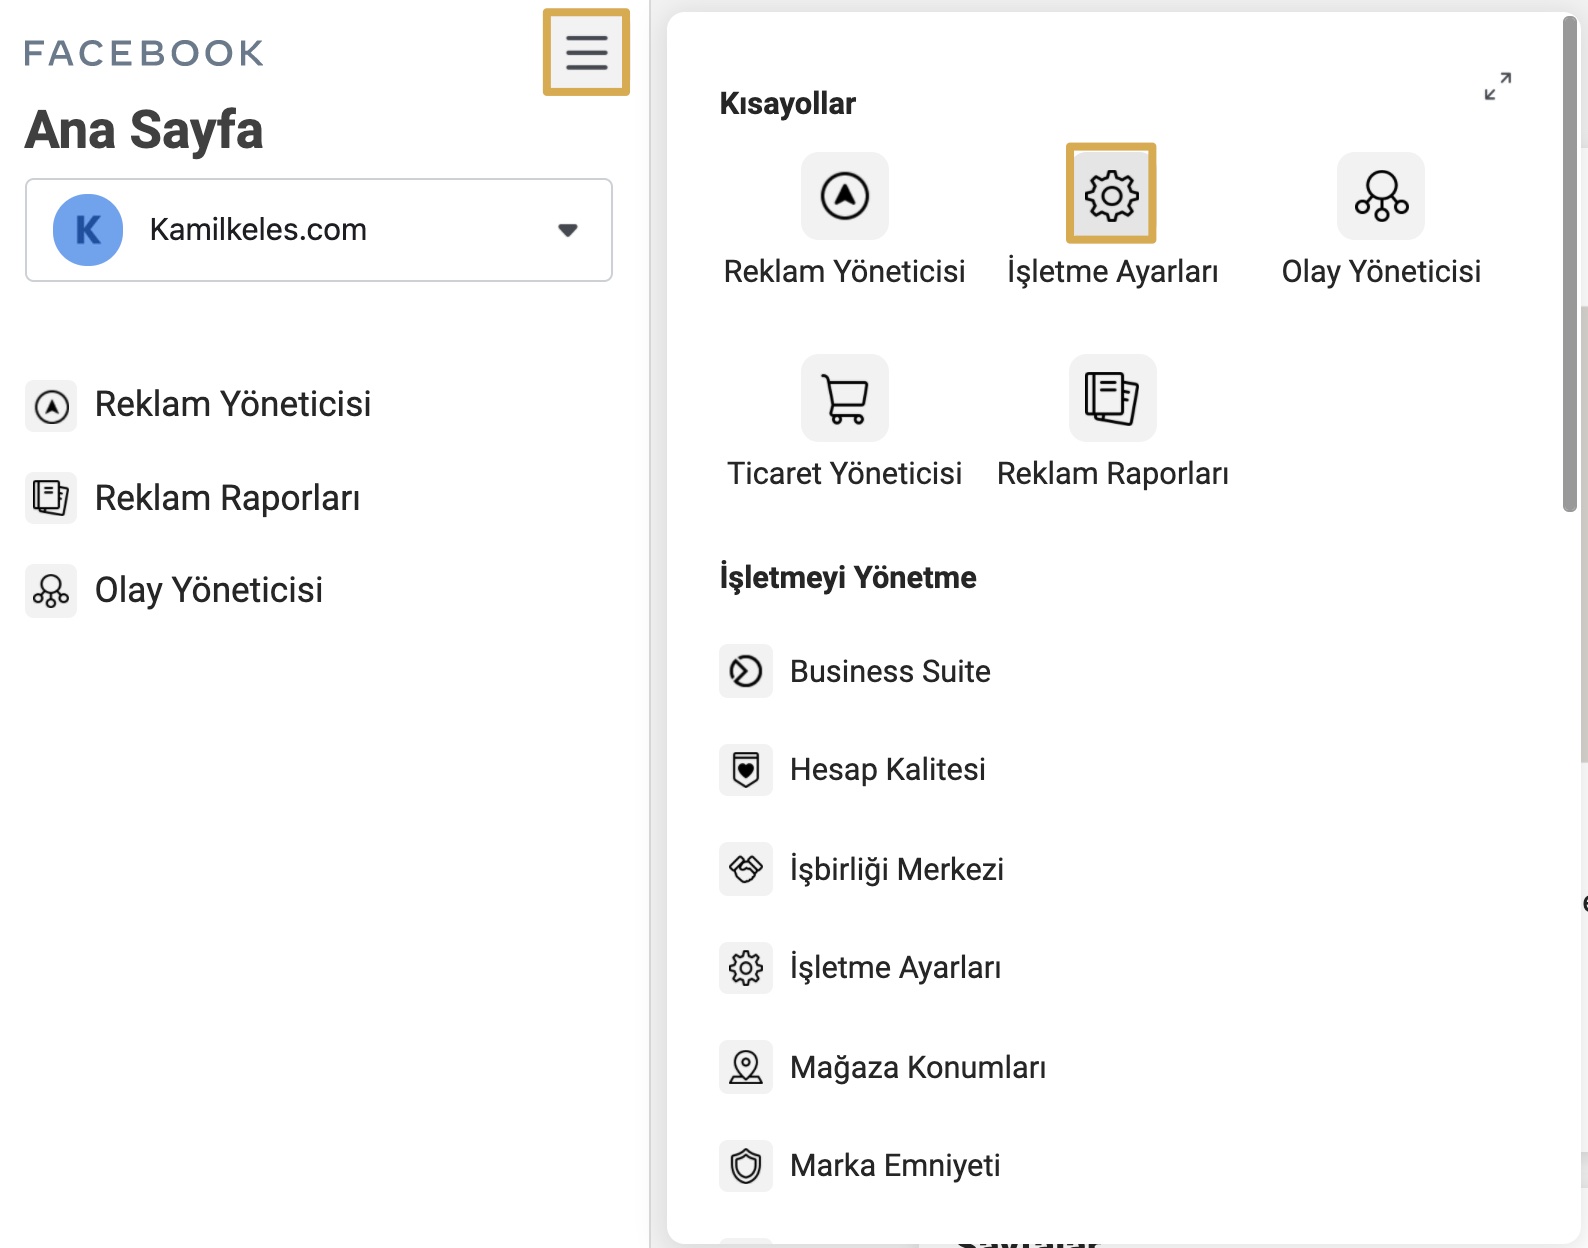Open Hesap Kalitesi menu entry
This screenshot has height=1248, width=1588.
tap(887, 769)
